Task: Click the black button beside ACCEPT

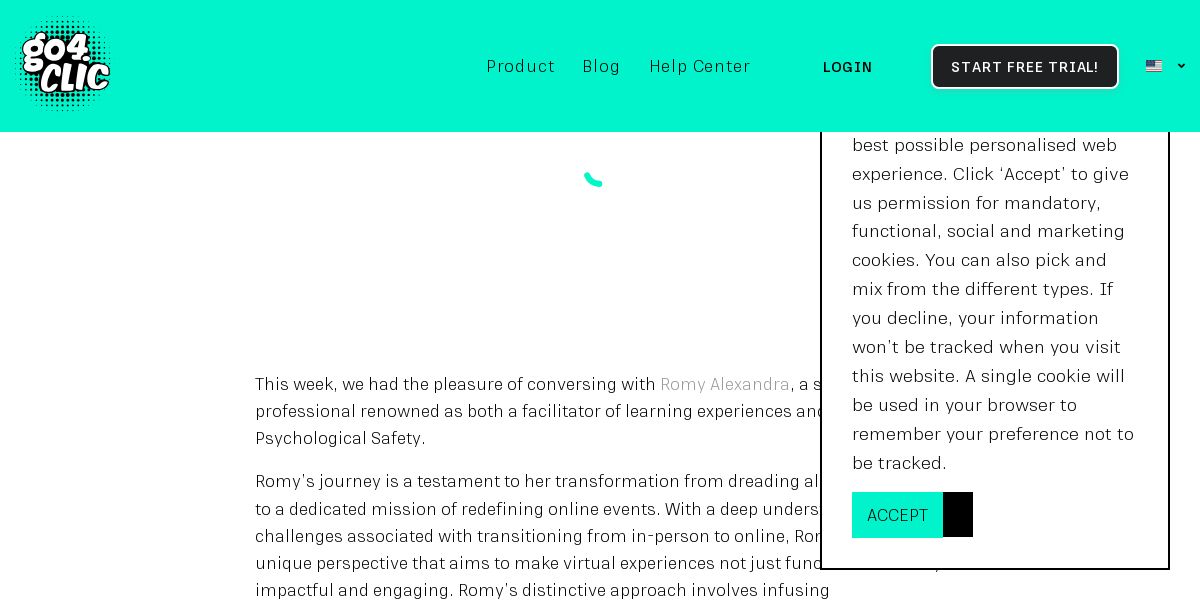Action: tap(958, 515)
